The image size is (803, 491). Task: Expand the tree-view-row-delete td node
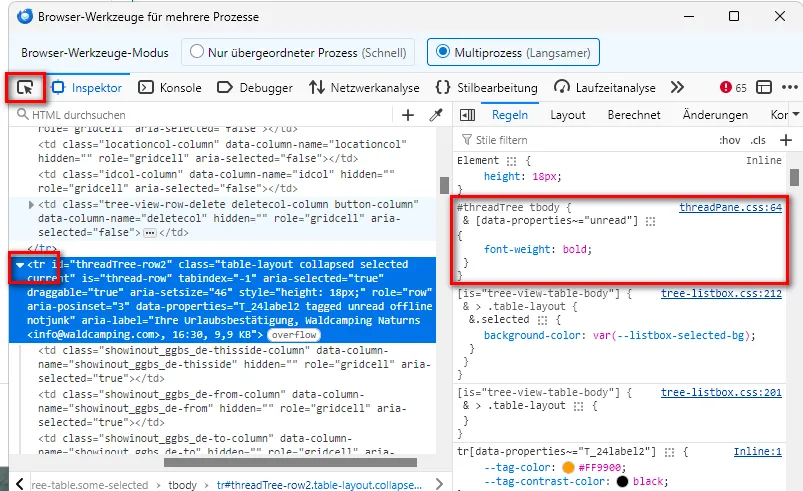(x=31, y=205)
